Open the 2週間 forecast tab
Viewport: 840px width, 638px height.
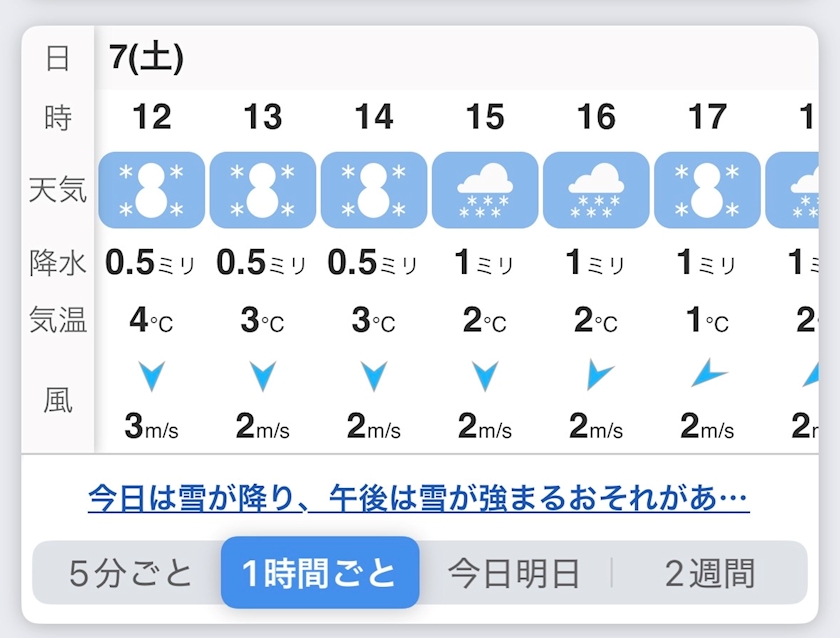coord(710,573)
